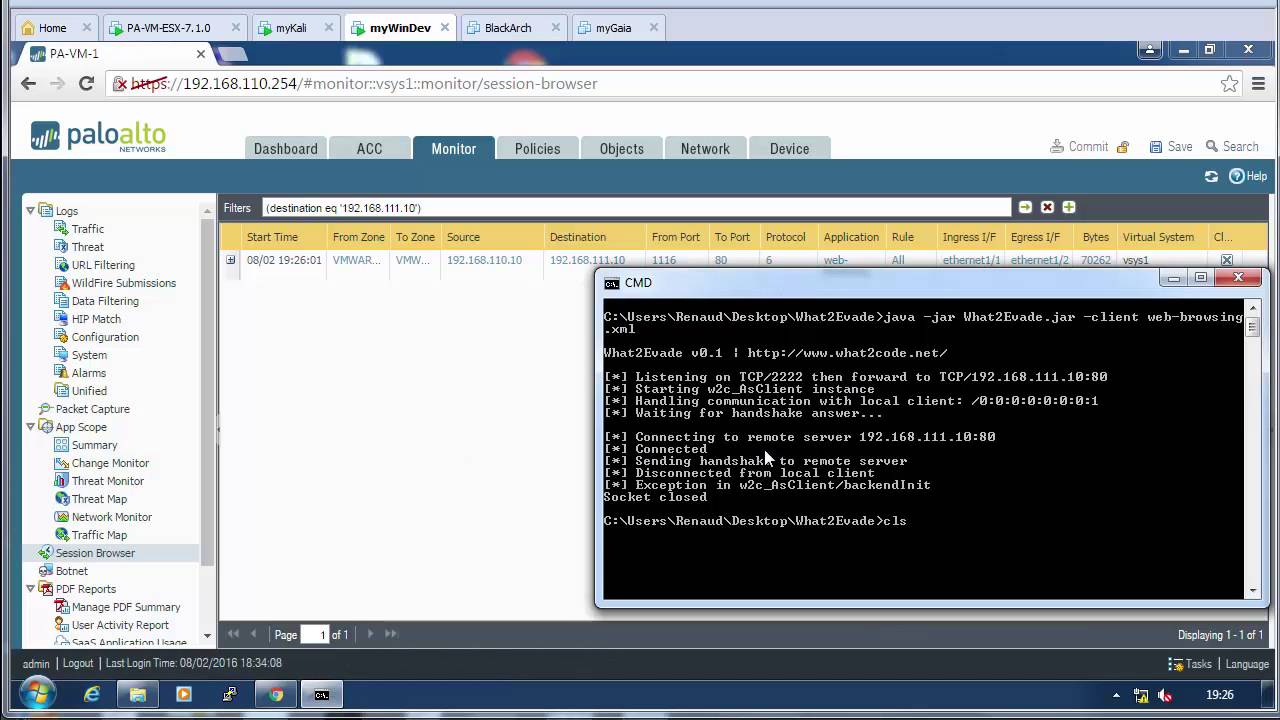
Task: Select URL Filtering log
Action: pos(103,265)
